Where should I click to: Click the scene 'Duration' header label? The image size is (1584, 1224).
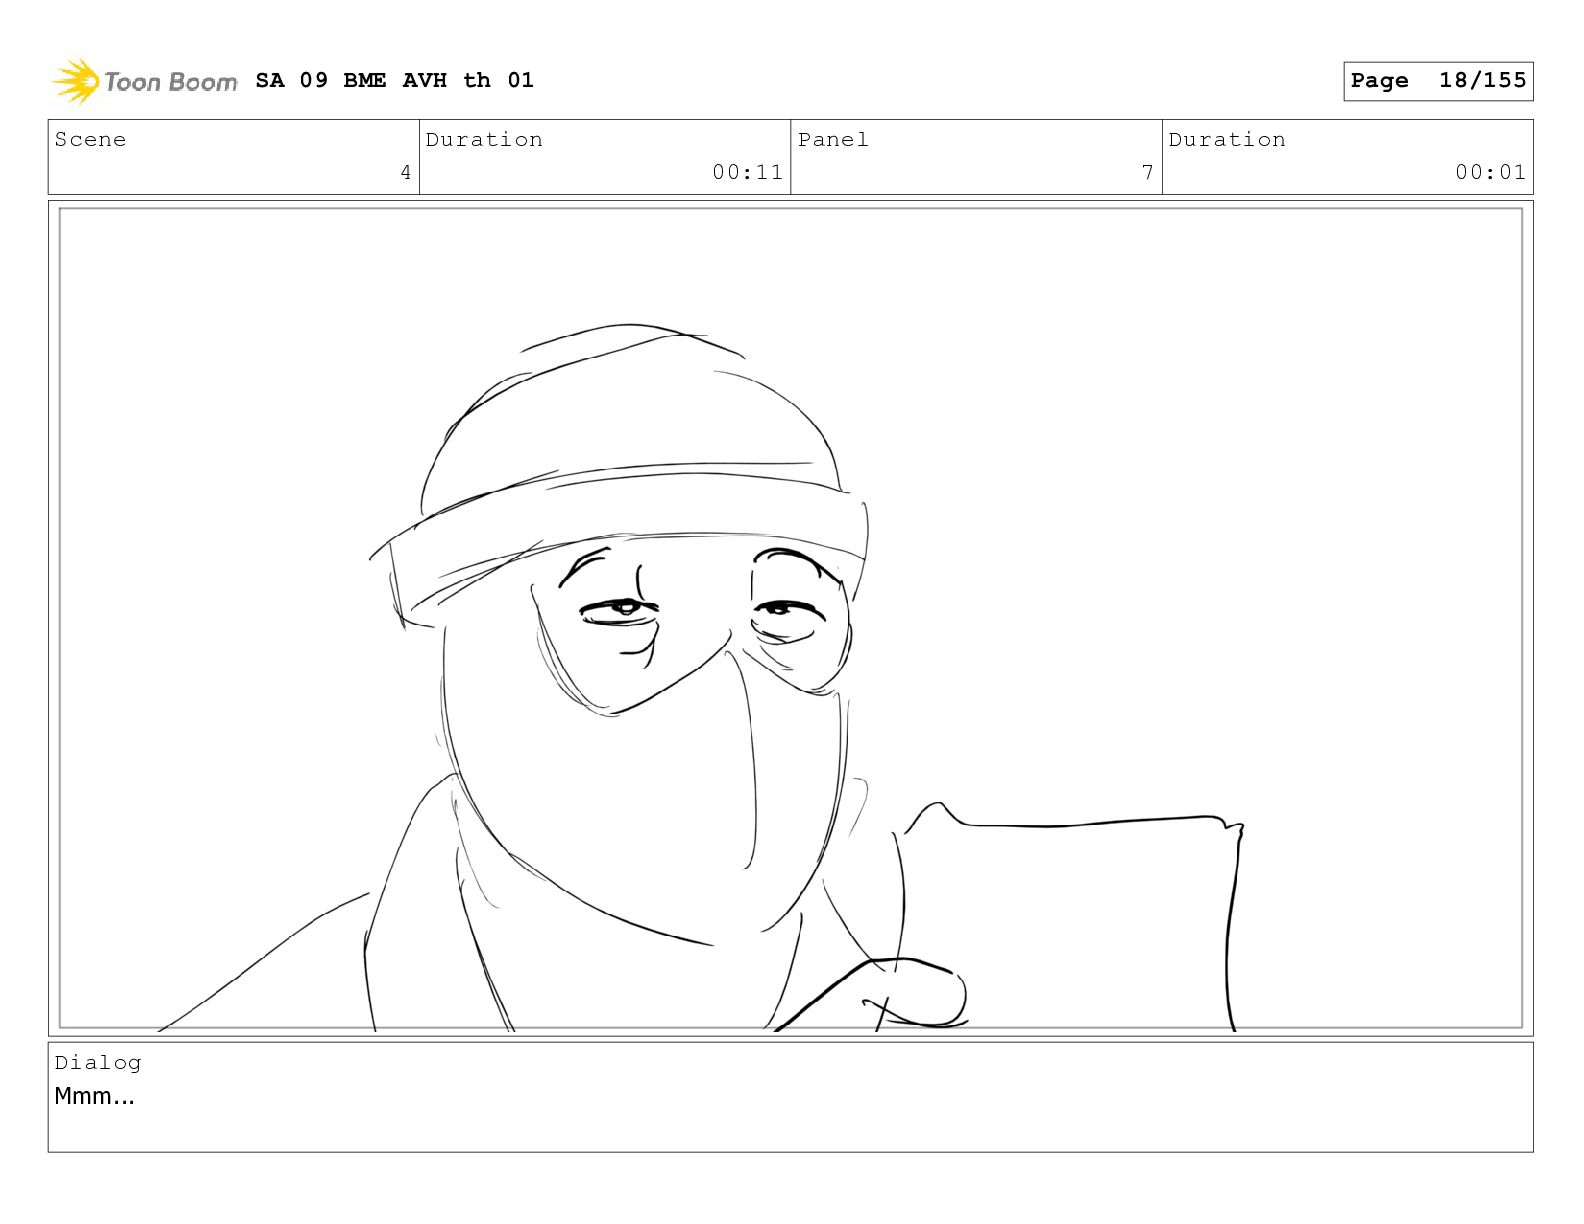(x=485, y=140)
